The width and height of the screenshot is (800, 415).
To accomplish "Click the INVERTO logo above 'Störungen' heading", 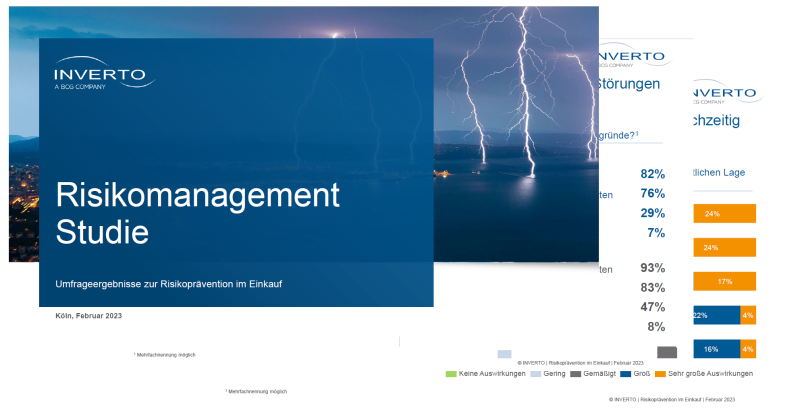I will pyautogui.click(x=634, y=56).
